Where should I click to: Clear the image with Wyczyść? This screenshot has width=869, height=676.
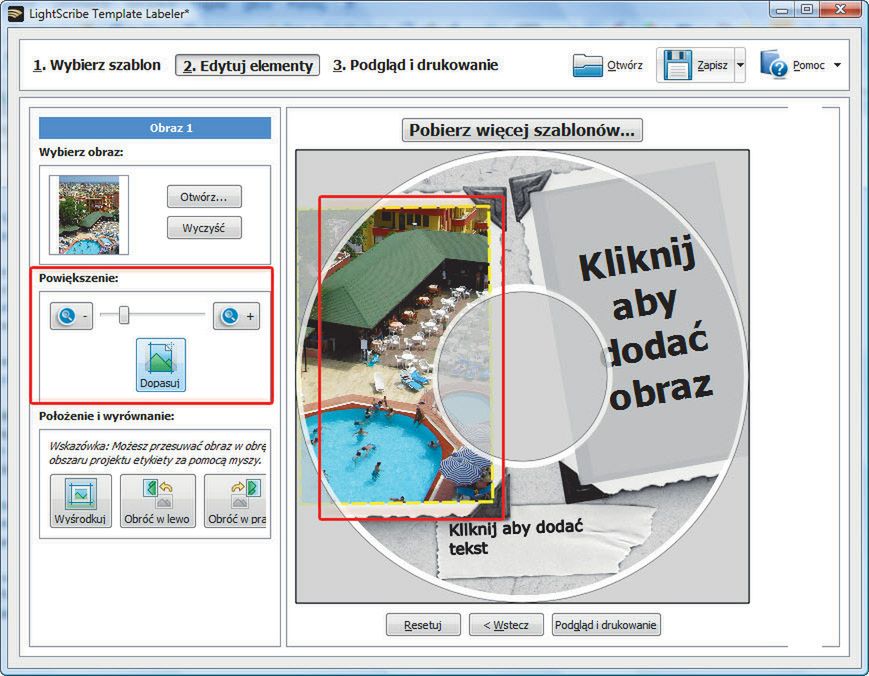203,227
